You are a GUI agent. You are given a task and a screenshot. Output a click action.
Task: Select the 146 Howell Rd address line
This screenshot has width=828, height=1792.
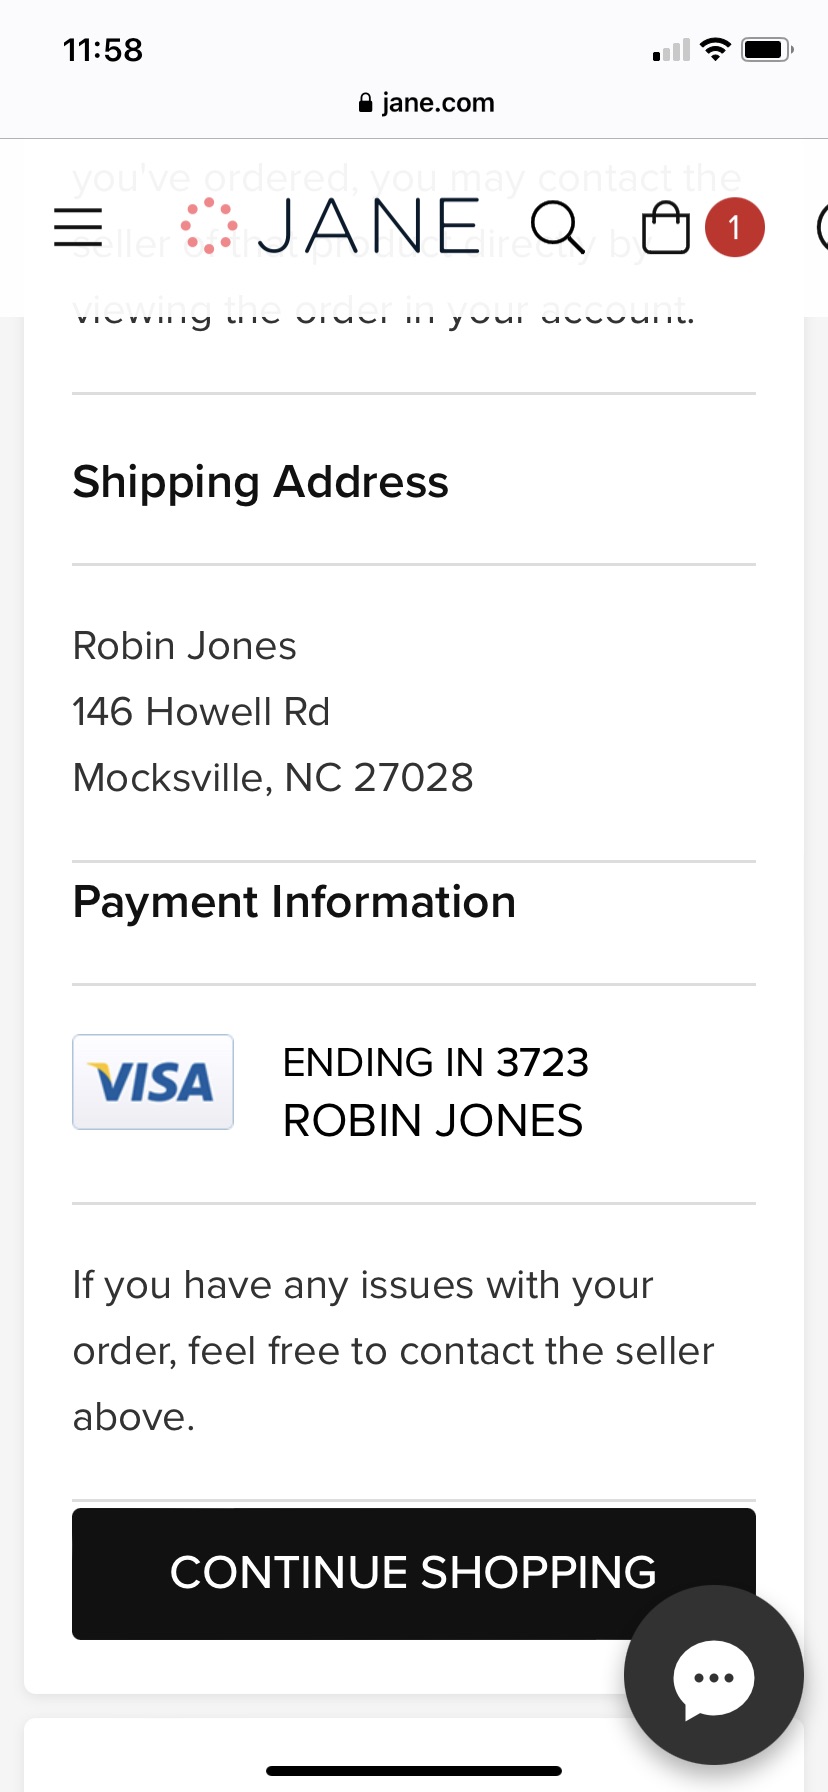click(x=201, y=712)
